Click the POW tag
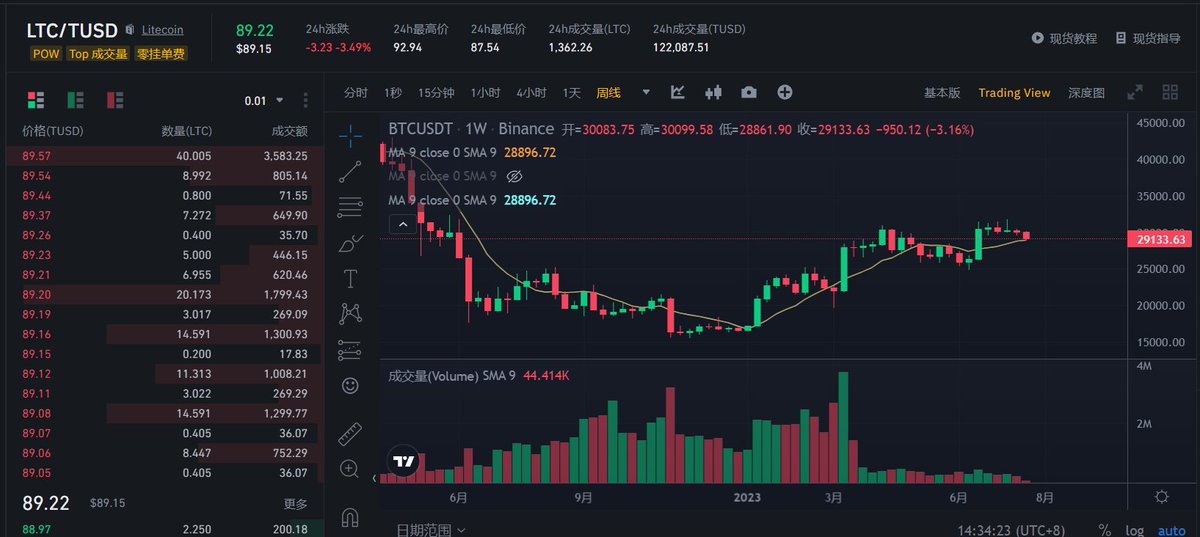 coord(46,54)
